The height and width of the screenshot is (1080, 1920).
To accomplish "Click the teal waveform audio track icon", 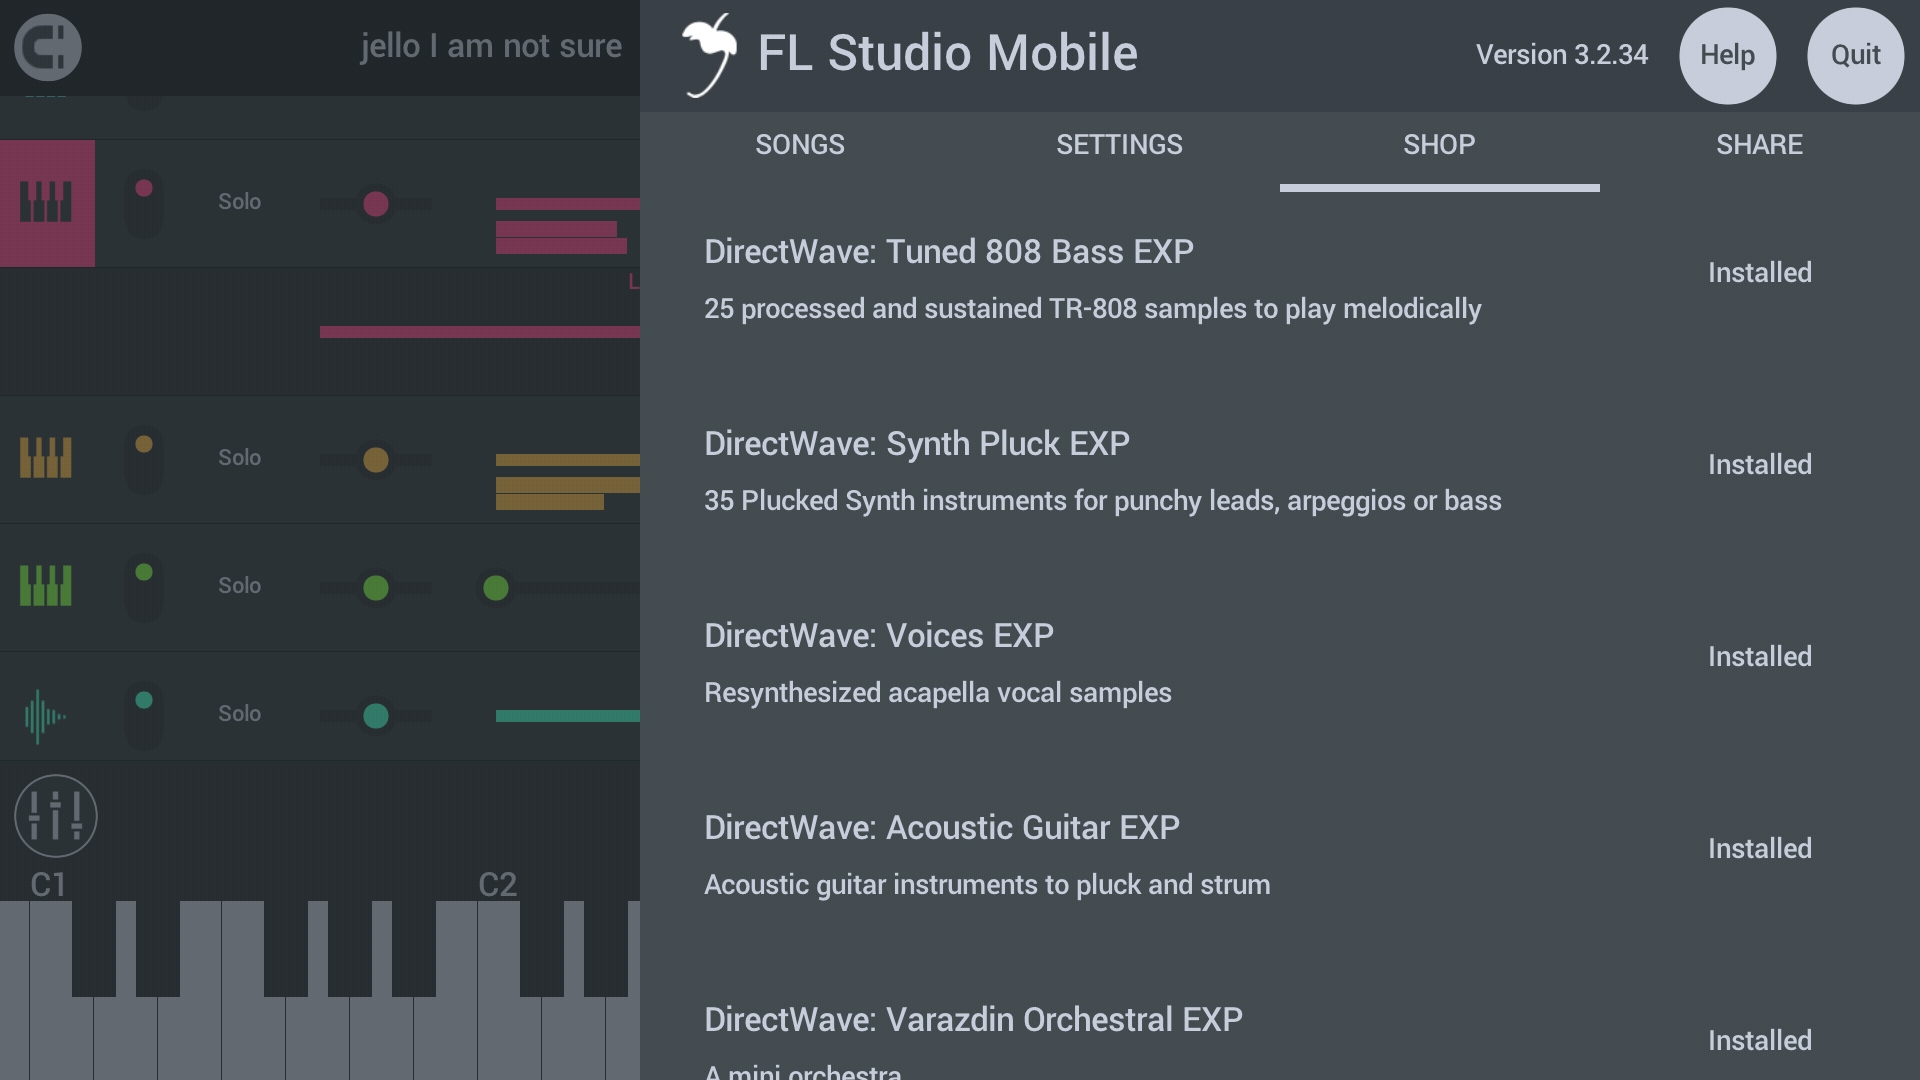I will [x=47, y=713].
